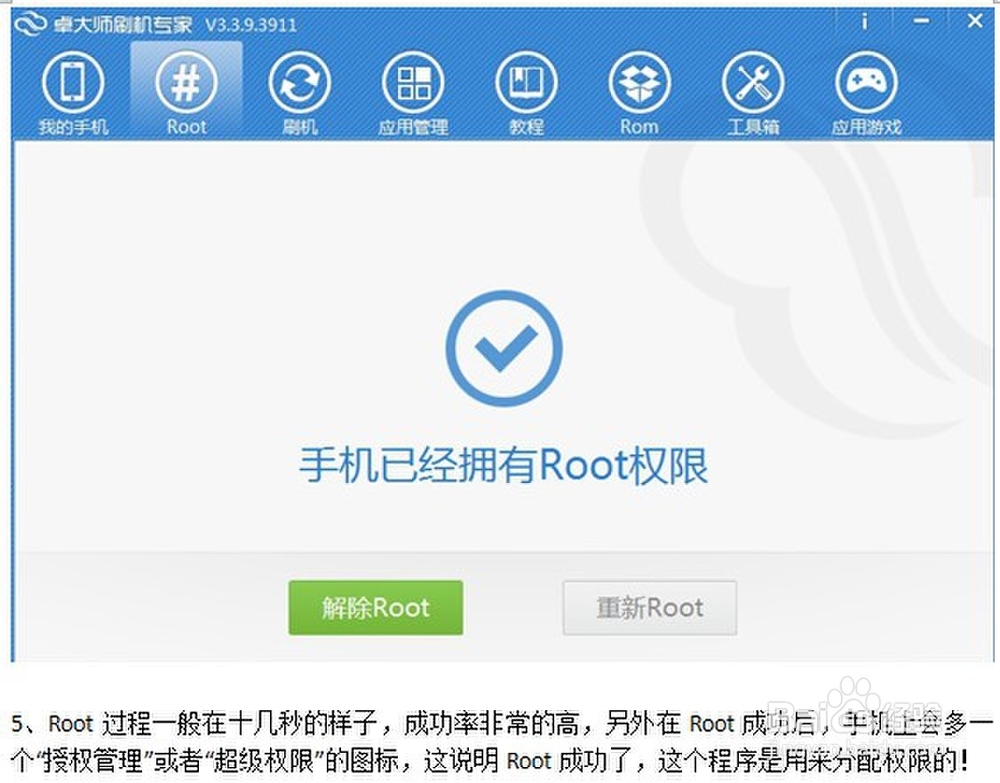Minimize the 卓大师 window
The height and width of the screenshot is (783, 1000).
coord(920,20)
